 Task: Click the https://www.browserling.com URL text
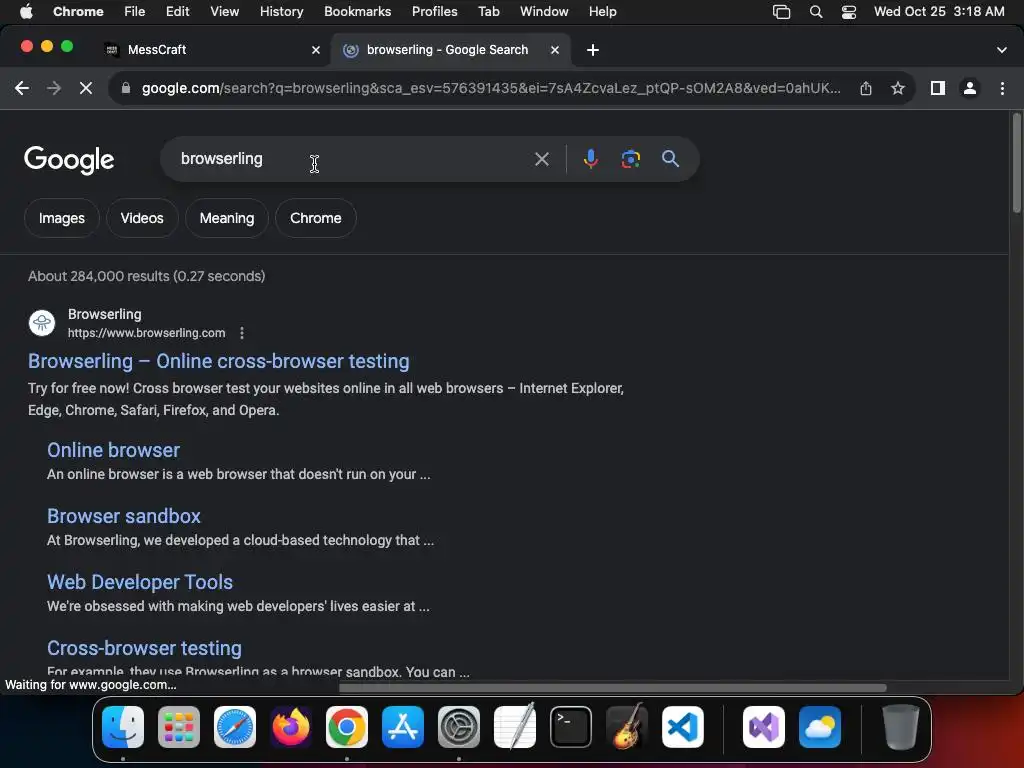tap(146, 333)
